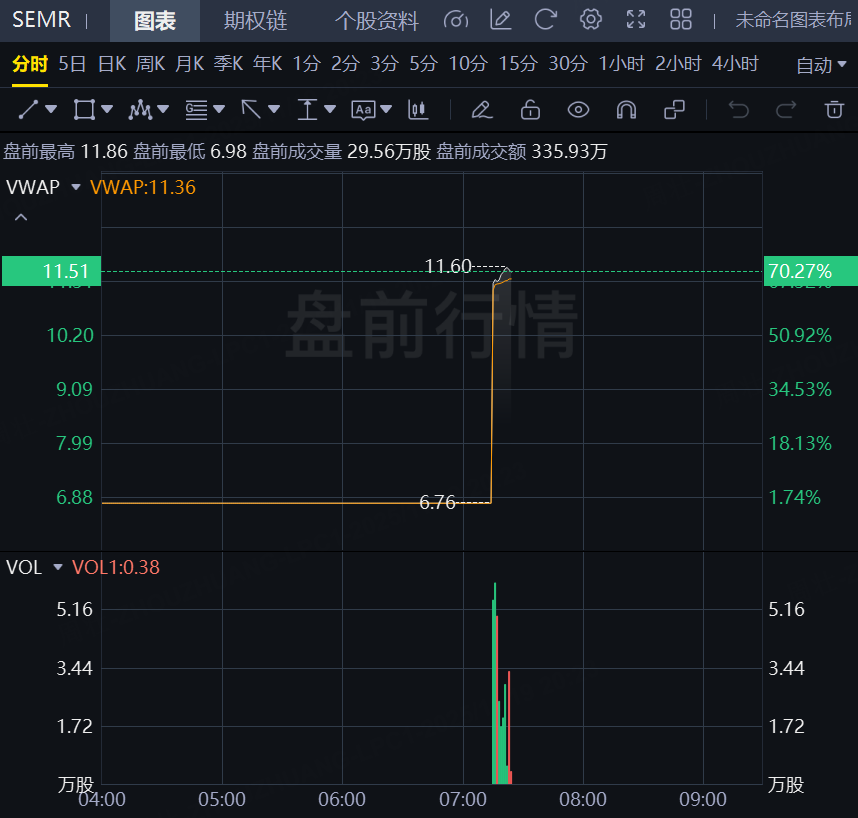Select the 月K timeframe

190,64
